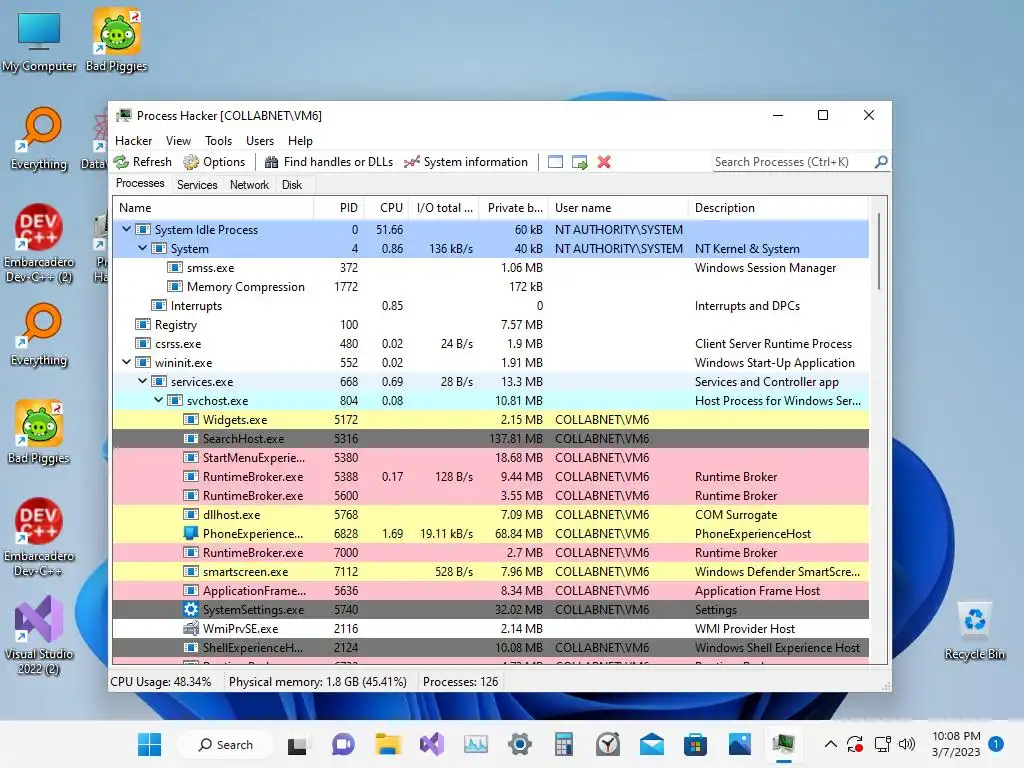Select the ShellExperienceHost process row

point(490,647)
